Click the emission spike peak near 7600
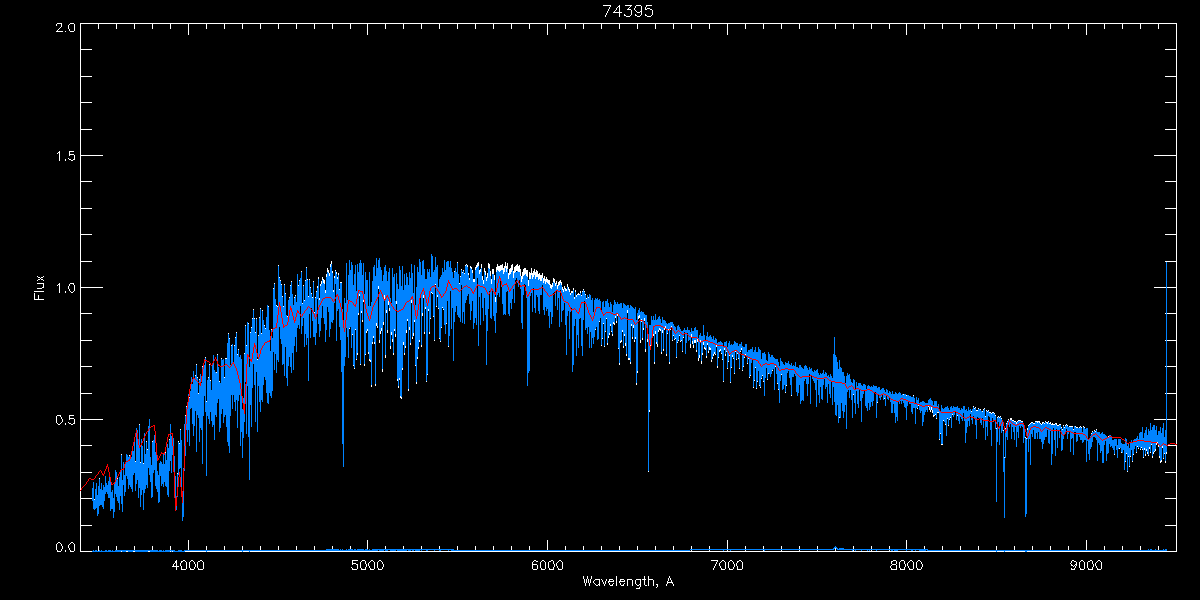The height and width of the screenshot is (600, 1200). pyautogui.click(x=835, y=339)
